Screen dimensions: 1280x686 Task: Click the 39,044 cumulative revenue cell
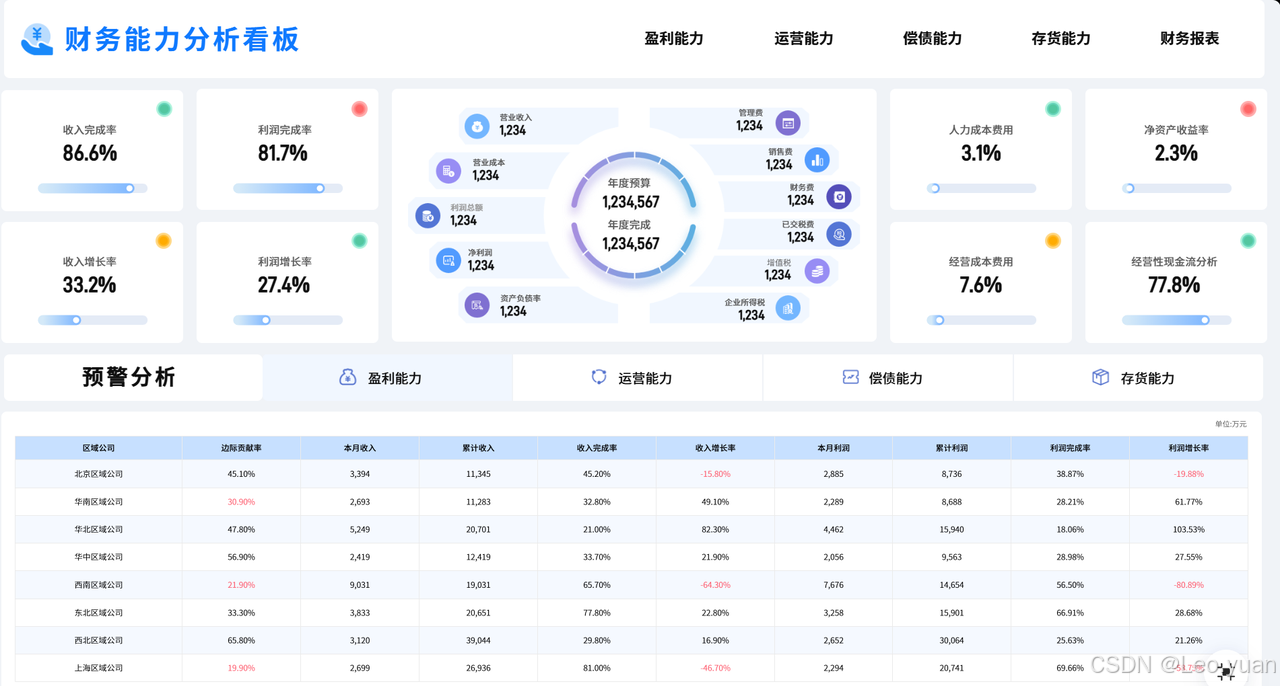pos(478,640)
